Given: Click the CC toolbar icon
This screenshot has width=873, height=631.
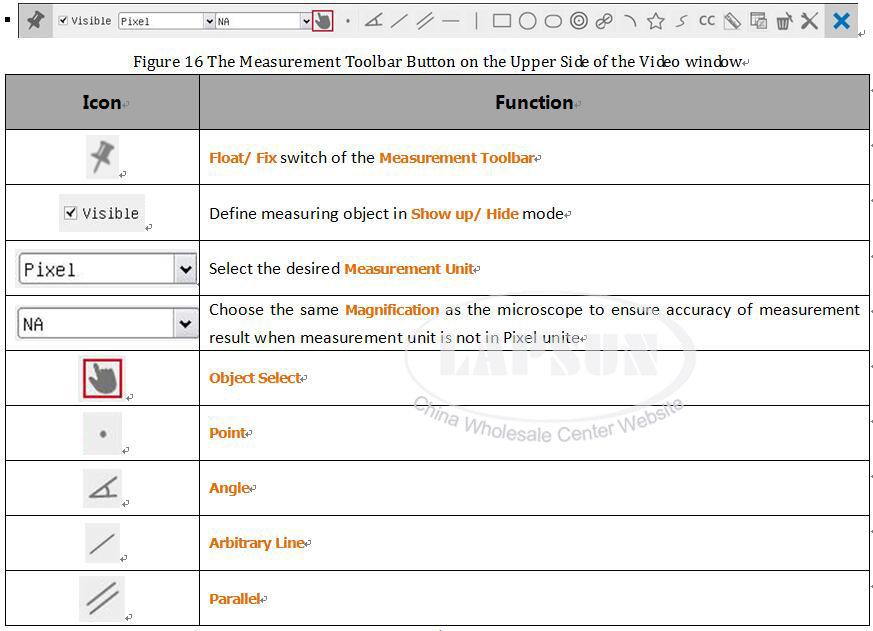Looking at the screenshot, I should tap(707, 21).
